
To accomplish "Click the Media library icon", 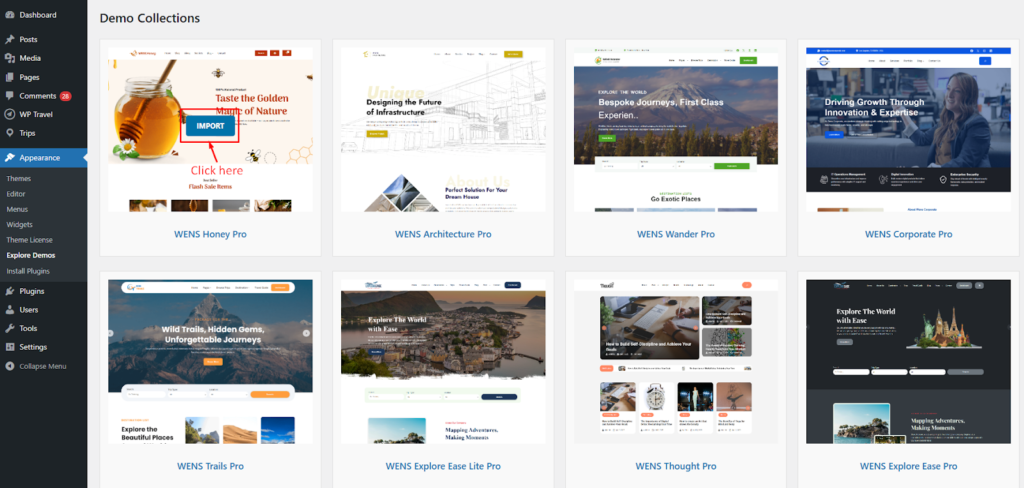I will [x=9, y=58].
